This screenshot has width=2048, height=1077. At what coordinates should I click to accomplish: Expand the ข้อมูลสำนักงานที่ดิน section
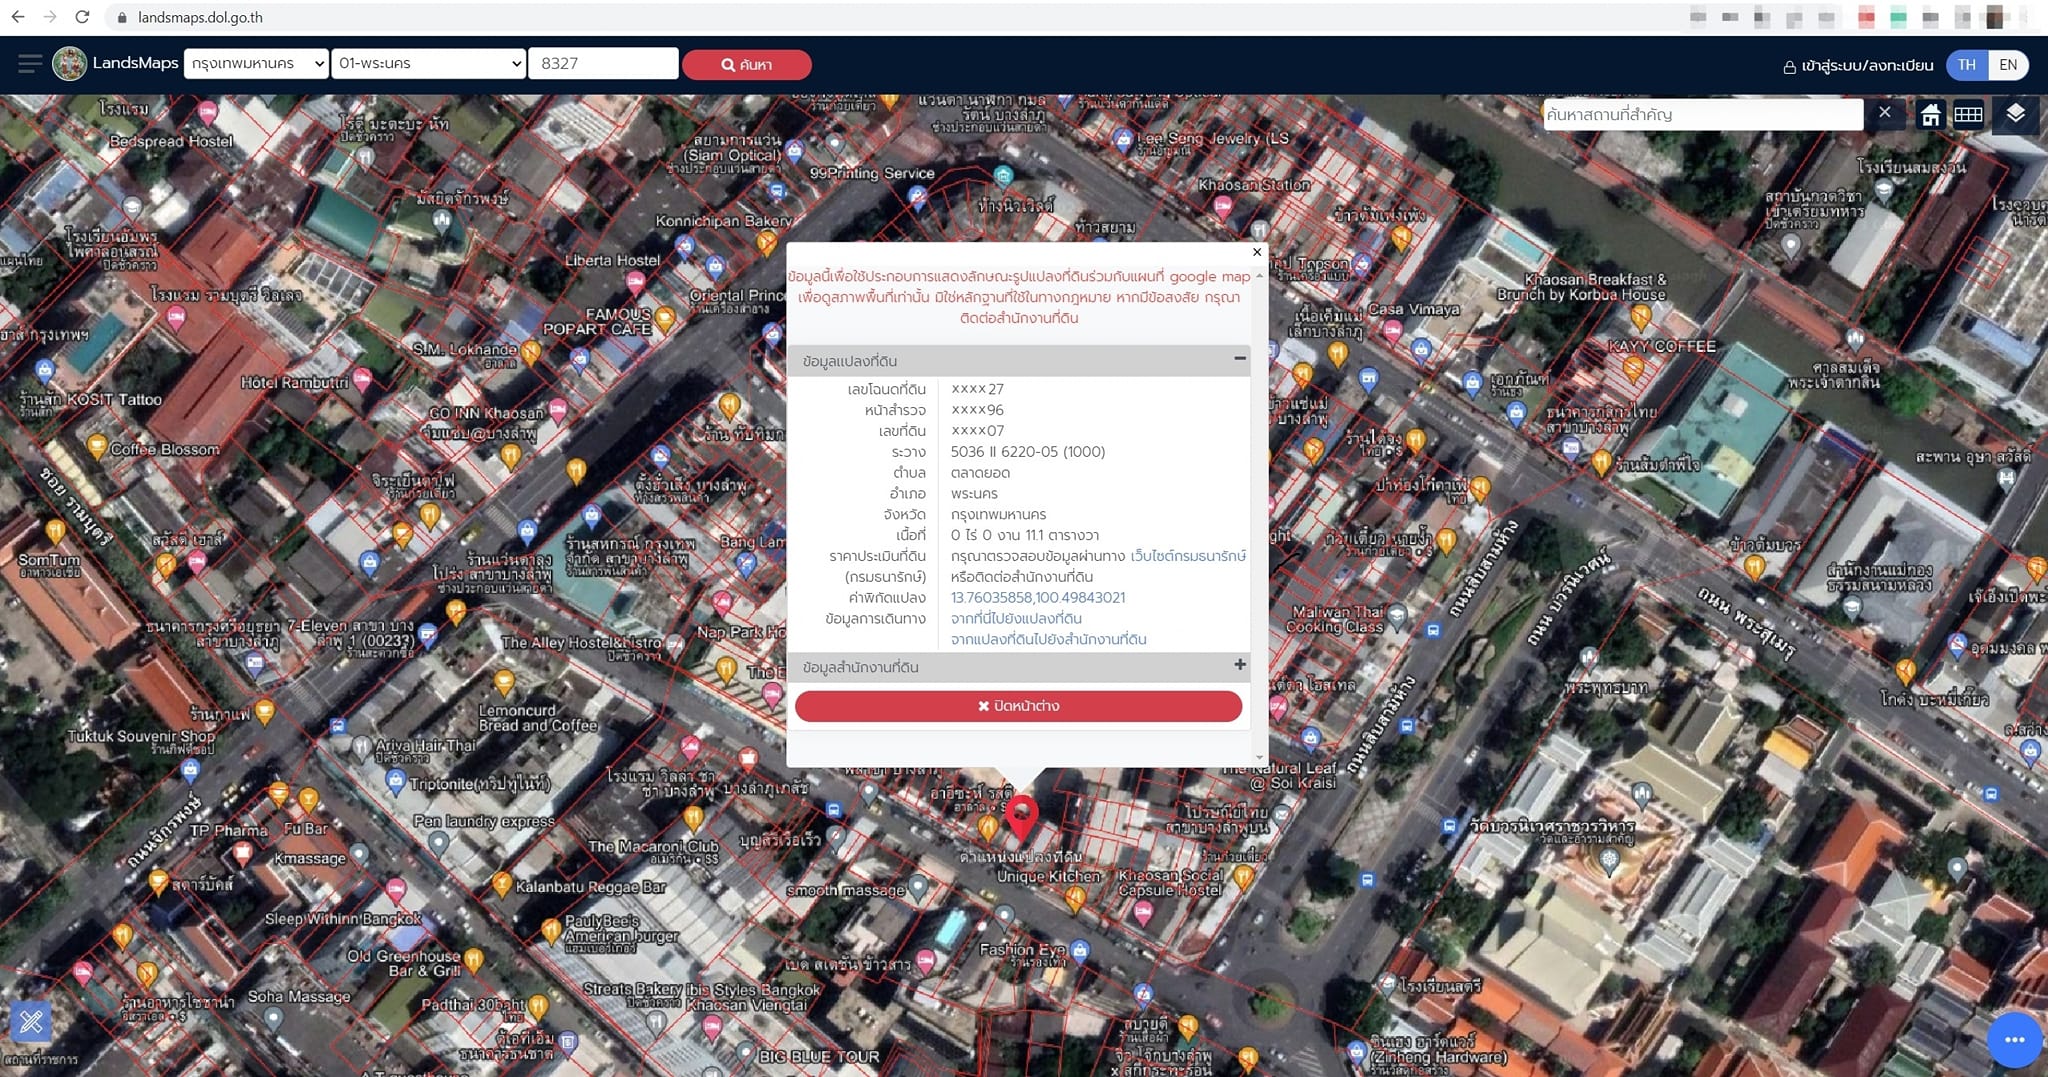coord(1239,666)
